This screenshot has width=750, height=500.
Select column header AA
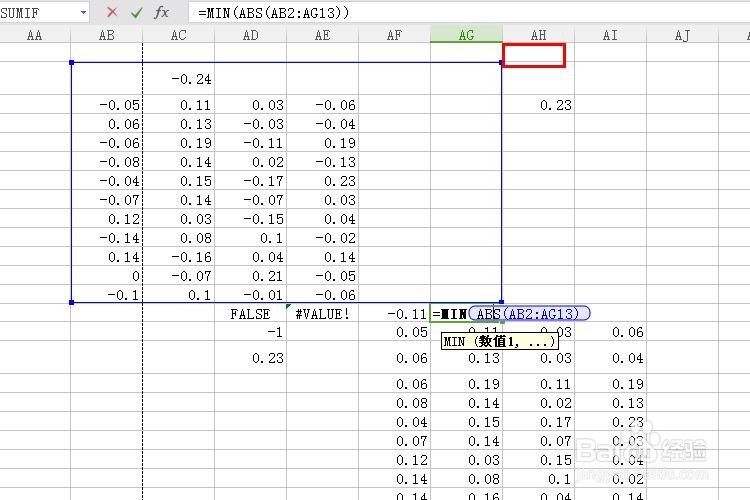(x=35, y=35)
